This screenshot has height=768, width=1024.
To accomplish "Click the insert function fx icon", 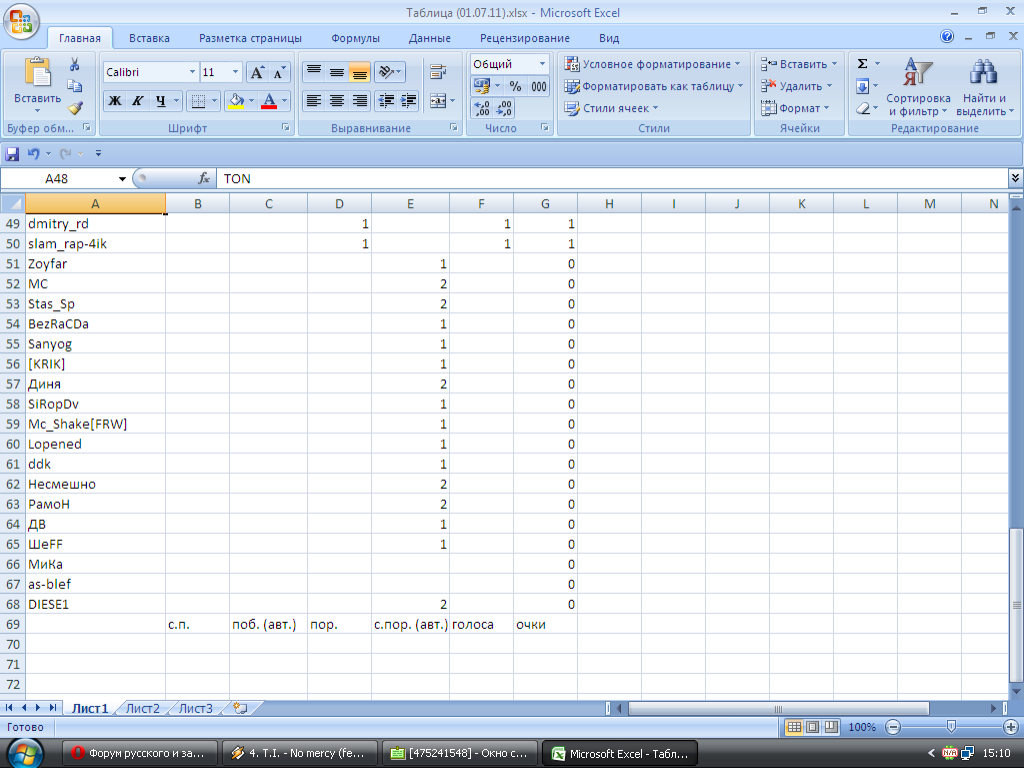I will pyautogui.click(x=204, y=178).
